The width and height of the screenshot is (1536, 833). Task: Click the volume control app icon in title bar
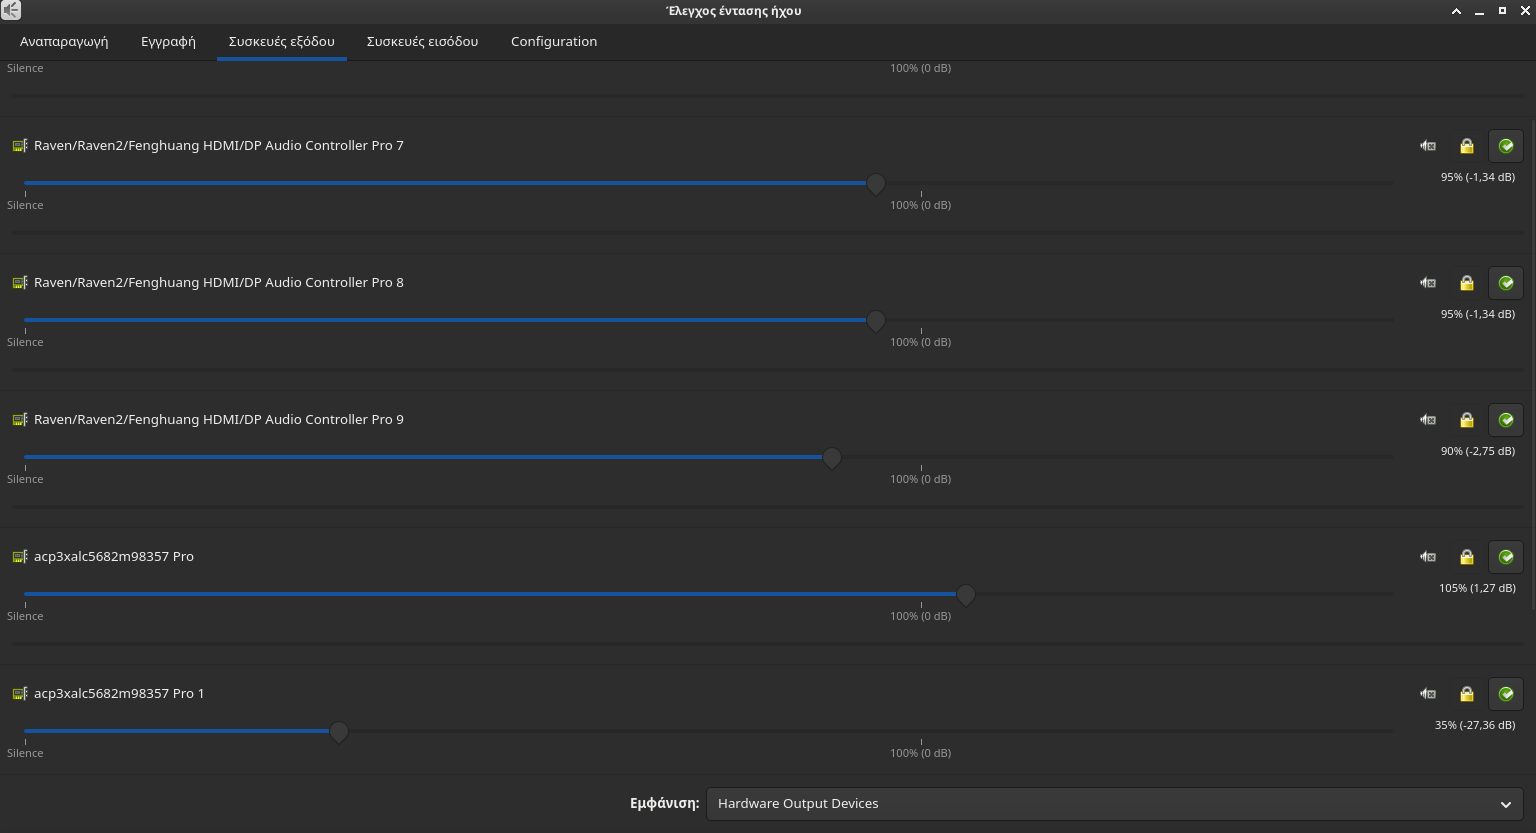[x=11, y=11]
